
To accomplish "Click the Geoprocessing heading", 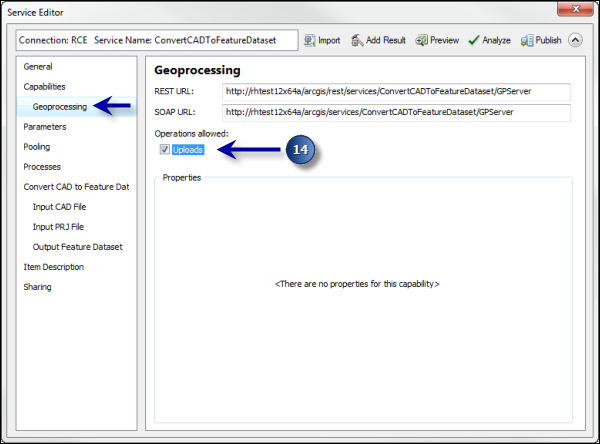I will (x=197, y=71).
